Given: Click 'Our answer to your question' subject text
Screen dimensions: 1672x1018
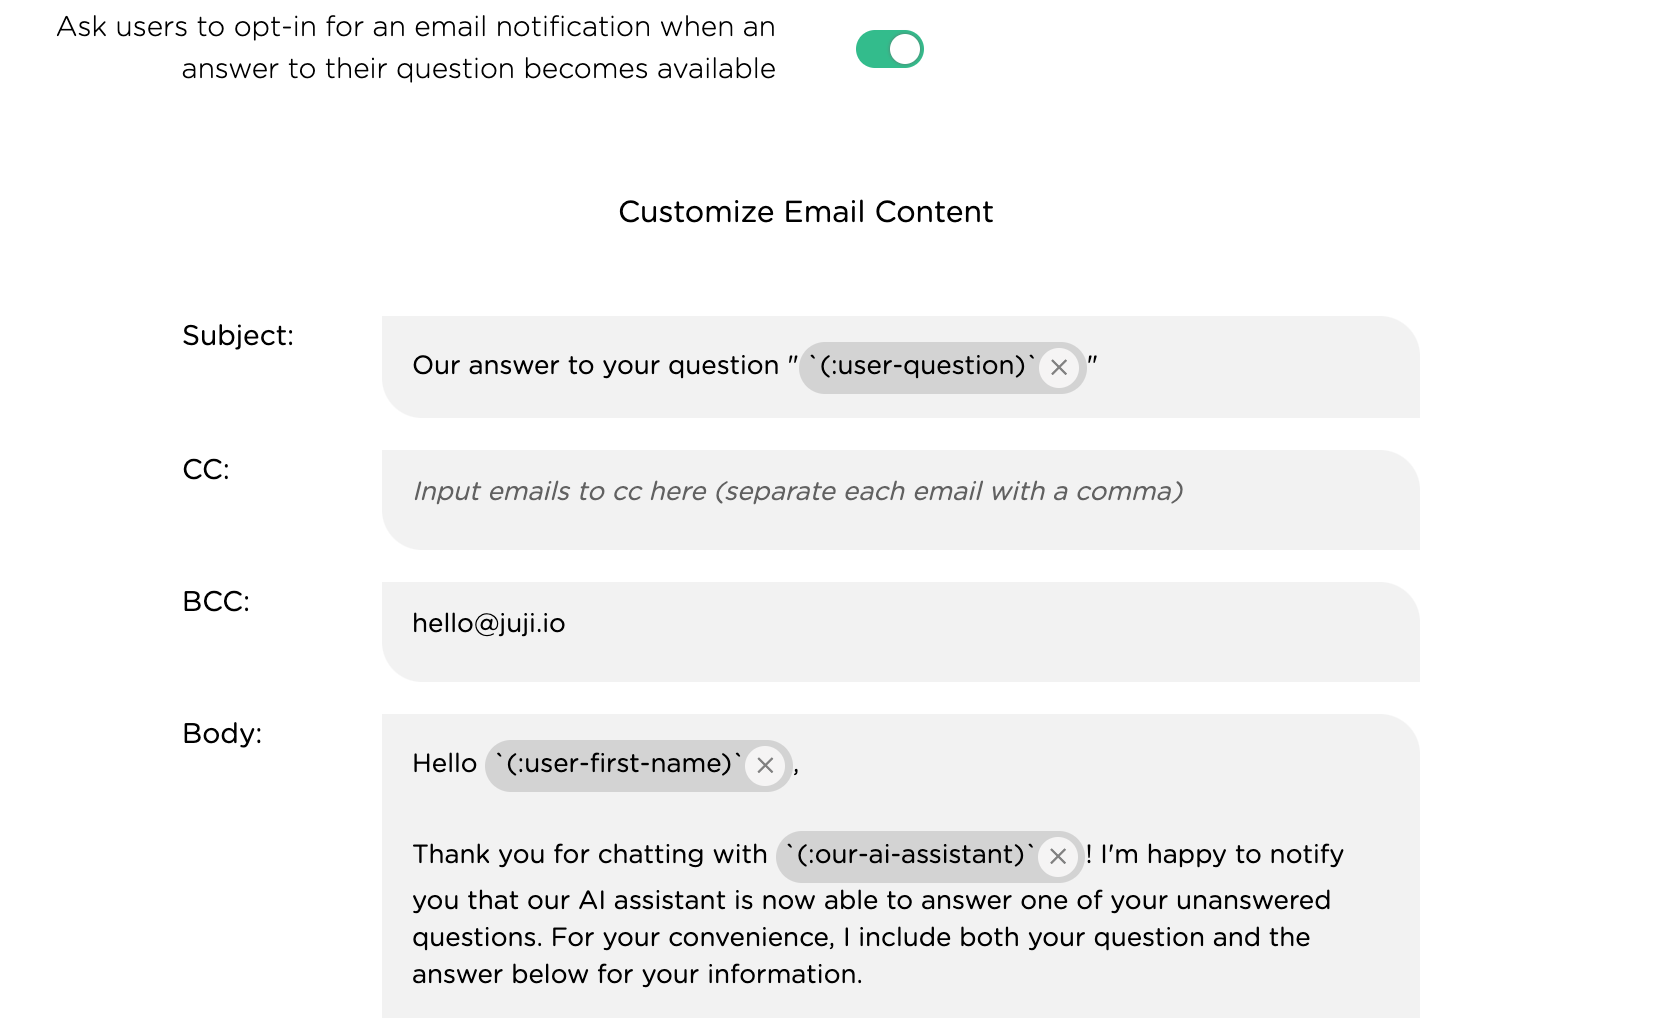Looking at the screenshot, I should [595, 366].
